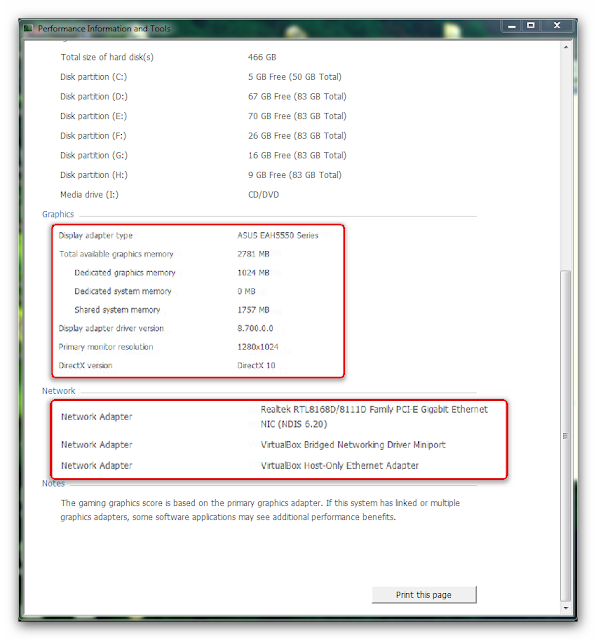Click the scrollbar up arrow

[x=566, y=47]
